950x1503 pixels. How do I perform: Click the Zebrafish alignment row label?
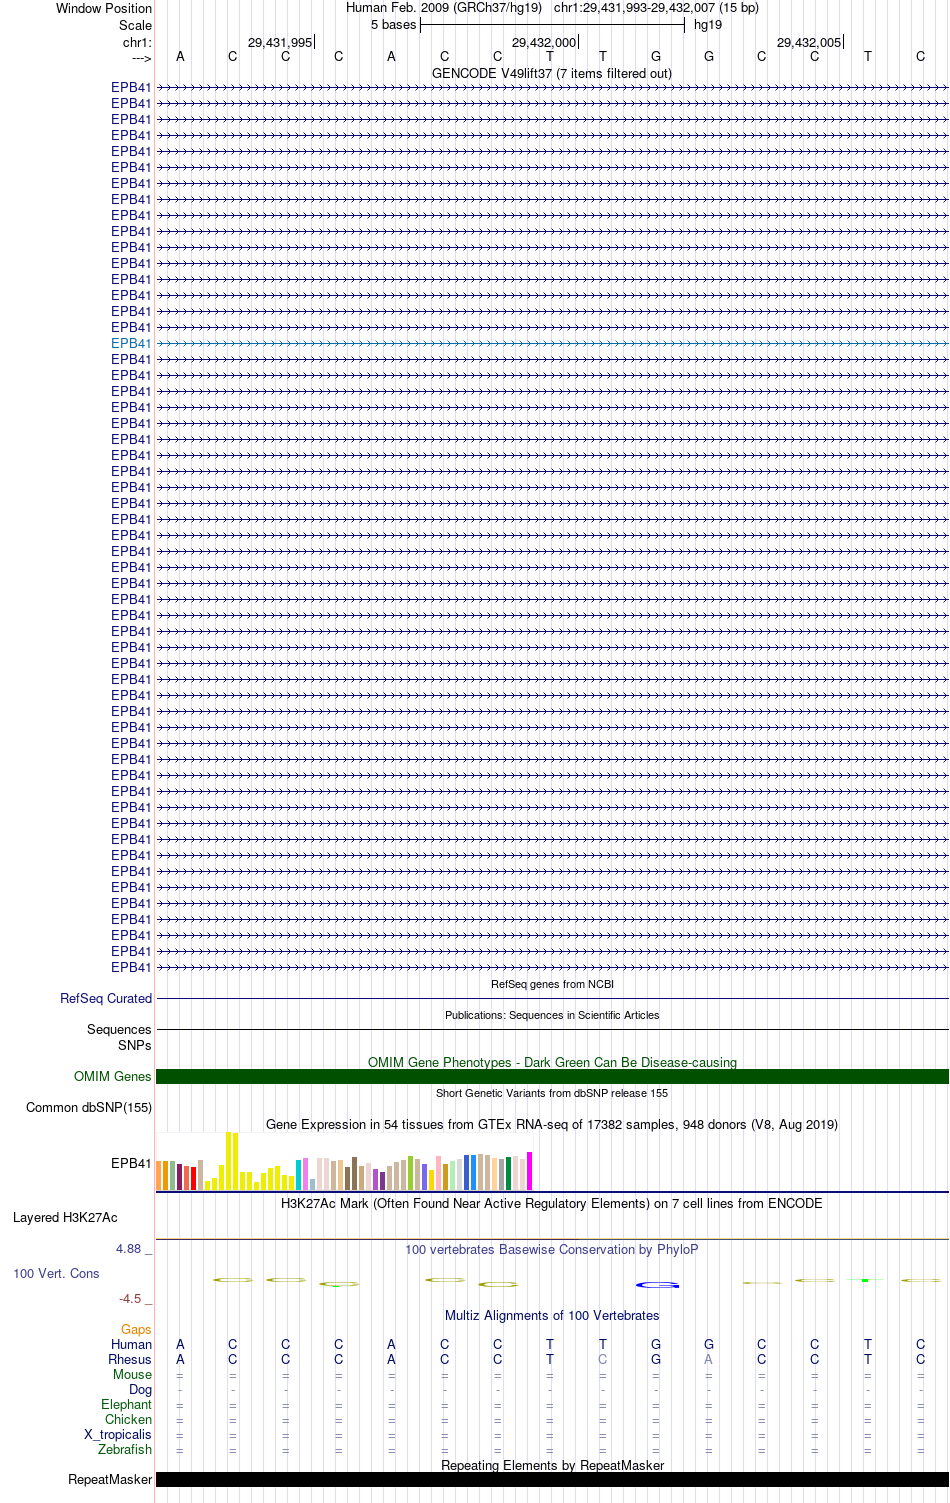pyautogui.click(x=125, y=1449)
